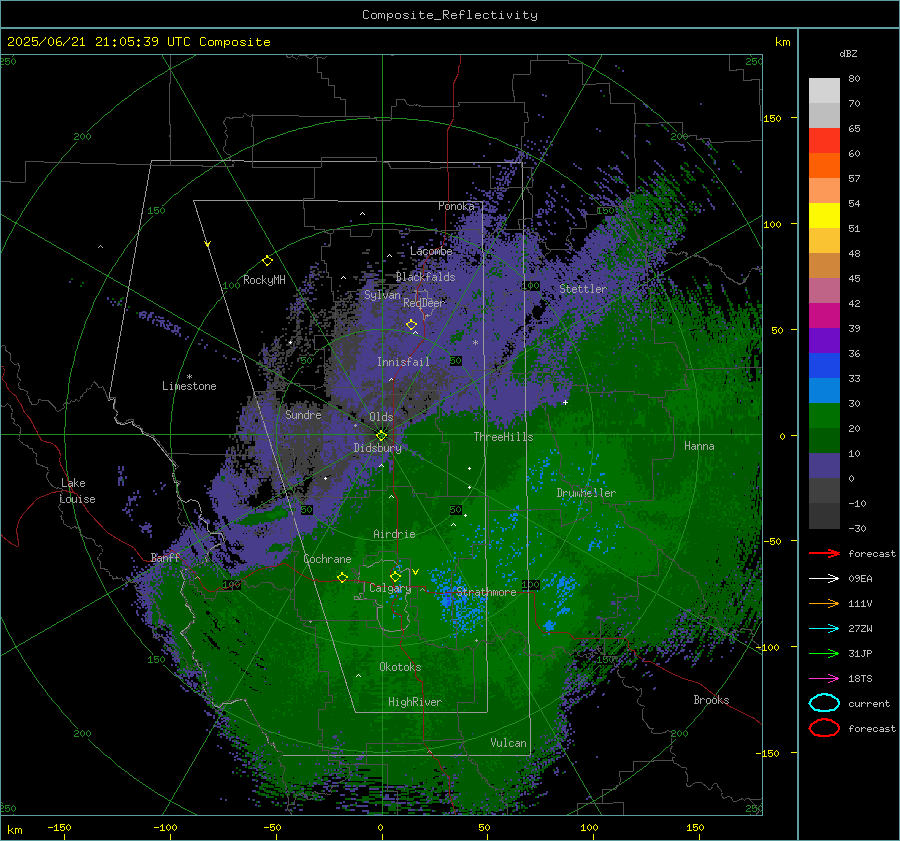Click the Lake Louise label
The height and width of the screenshot is (841, 900).
pyautogui.click(x=77, y=491)
